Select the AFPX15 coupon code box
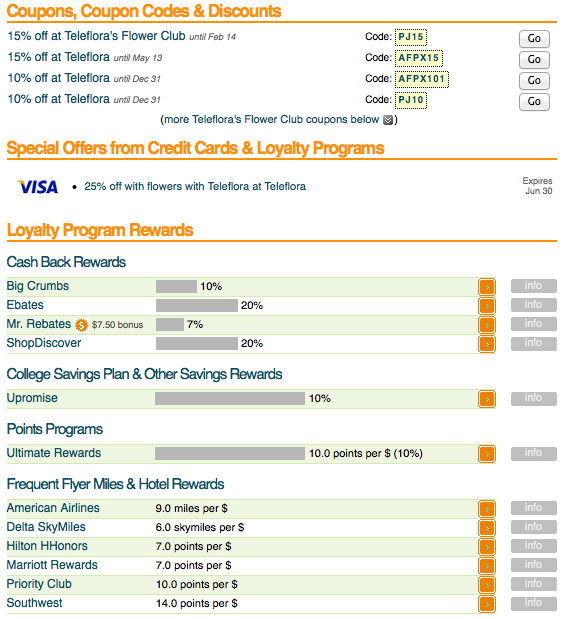569x619 pixels. click(419, 58)
